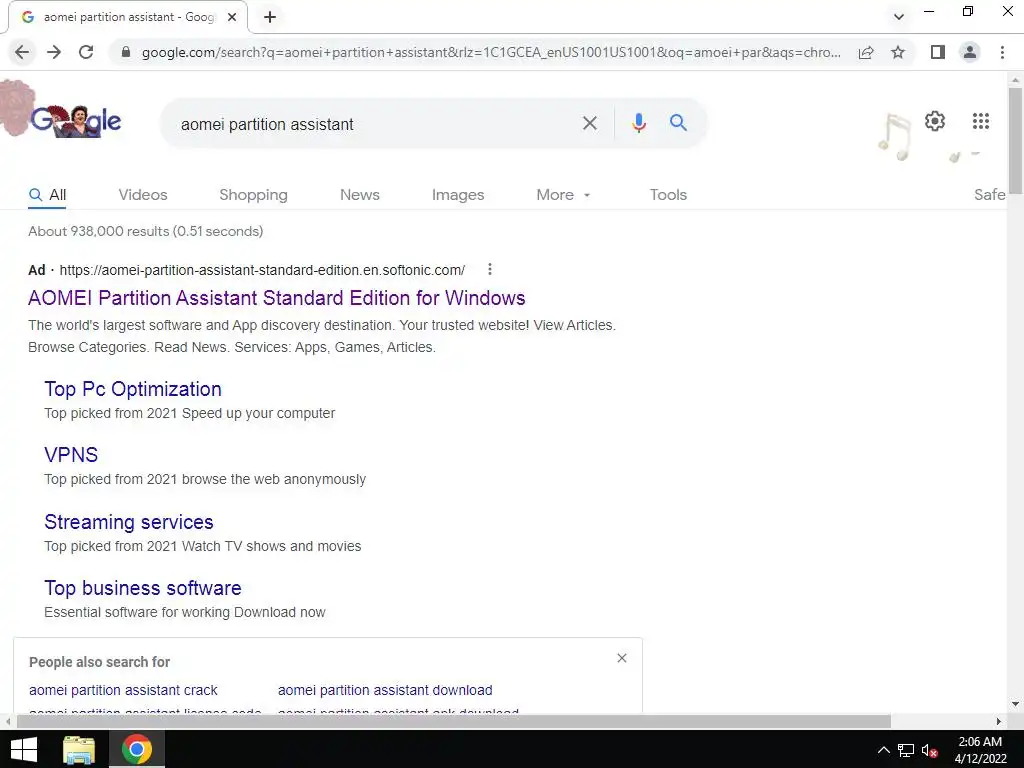Screen dimensions: 1024x768
Task: Click the softonic ad URL text
Action: click(x=262, y=270)
